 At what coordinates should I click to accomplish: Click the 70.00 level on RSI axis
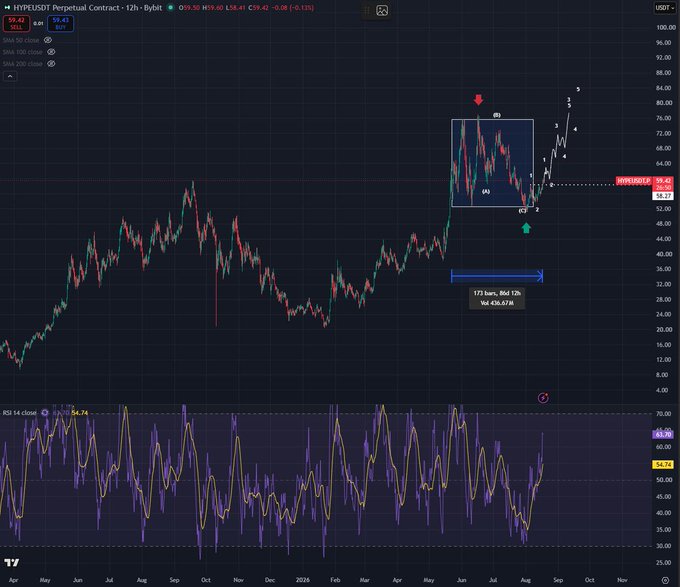664,414
